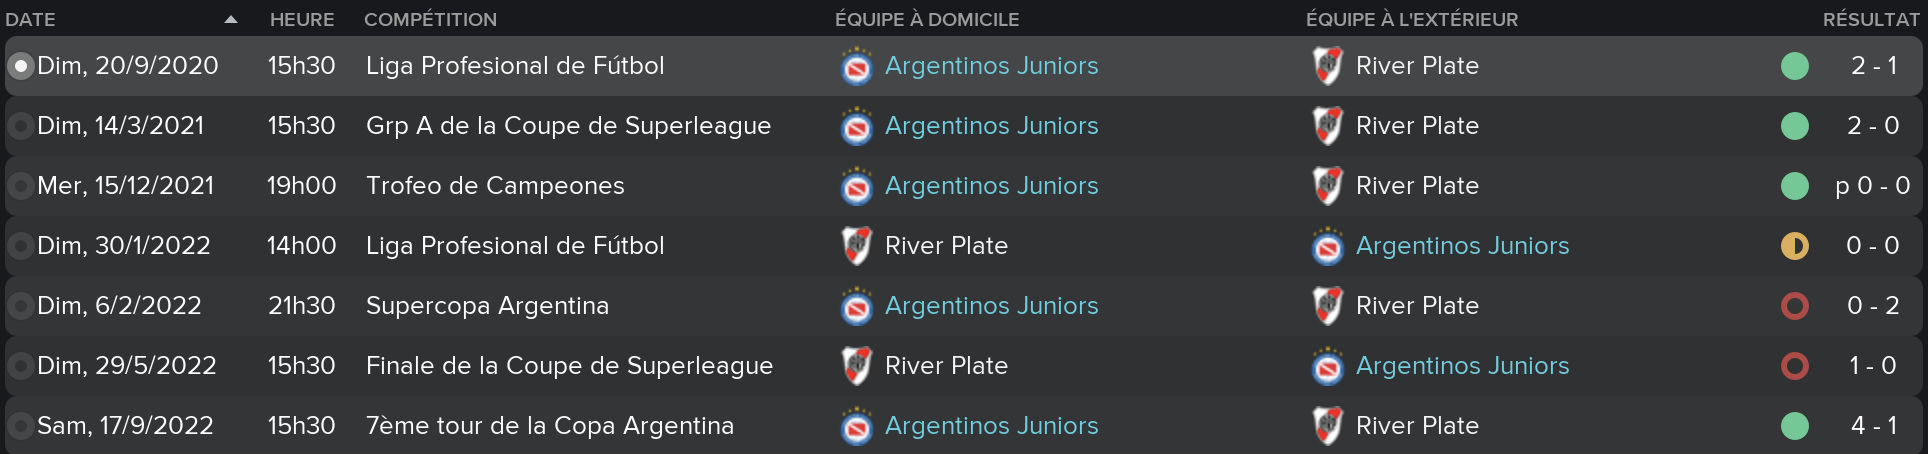Viewport: 1928px width, 454px height.
Task: Open Argentinos Juniors link in Supercopa Argentina row
Action: (x=991, y=306)
